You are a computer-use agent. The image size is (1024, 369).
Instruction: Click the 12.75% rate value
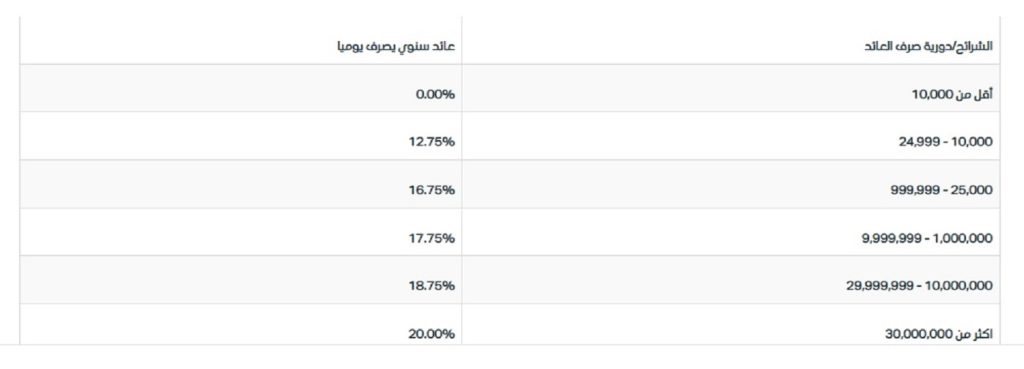[432, 142]
